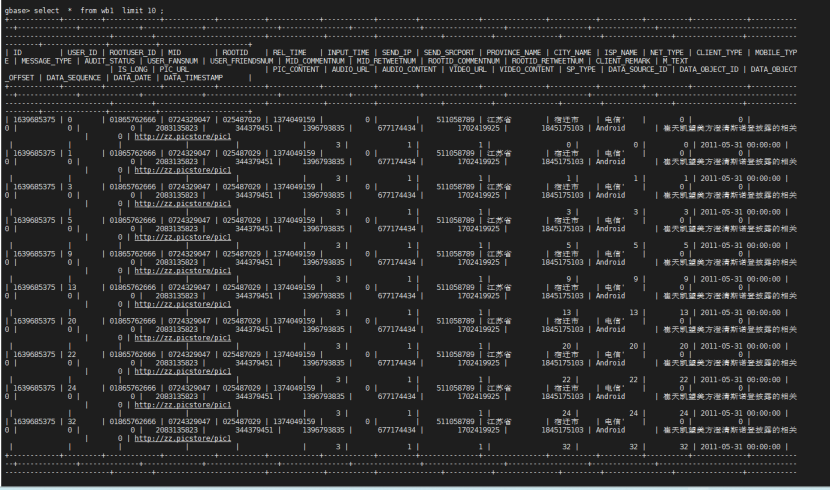
Task: Click the USER_FRIENDSNUM column header
Action: click(x=241, y=61)
